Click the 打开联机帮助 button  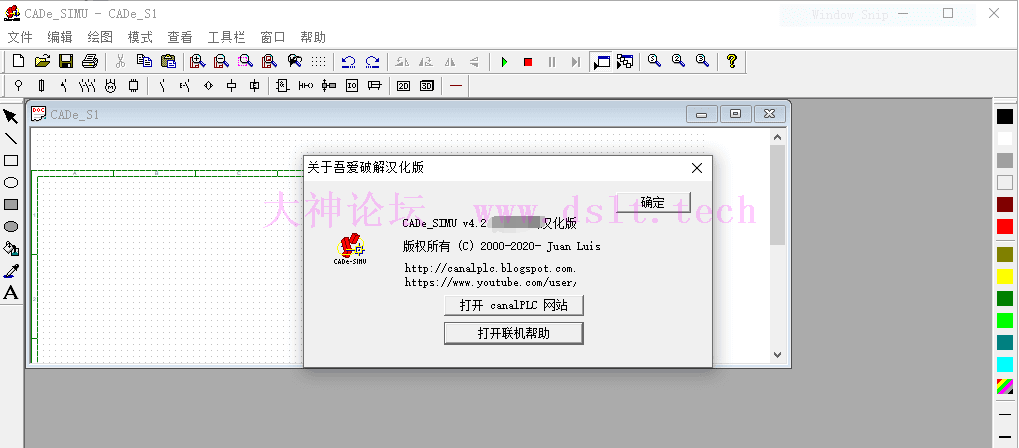(513, 334)
